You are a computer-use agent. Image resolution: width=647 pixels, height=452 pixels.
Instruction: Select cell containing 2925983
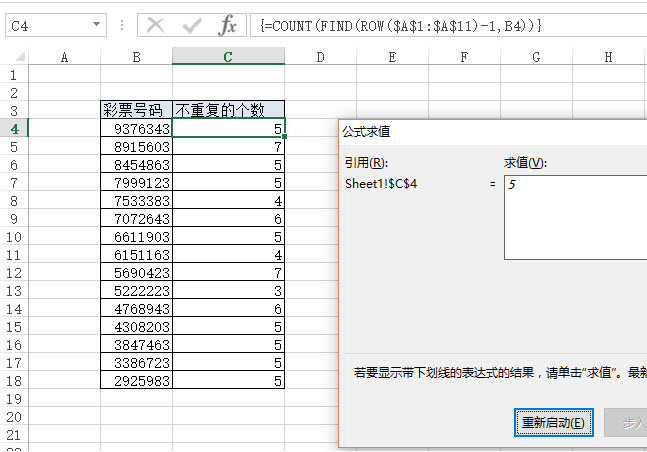pyautogui.click(x=136, y=381)
